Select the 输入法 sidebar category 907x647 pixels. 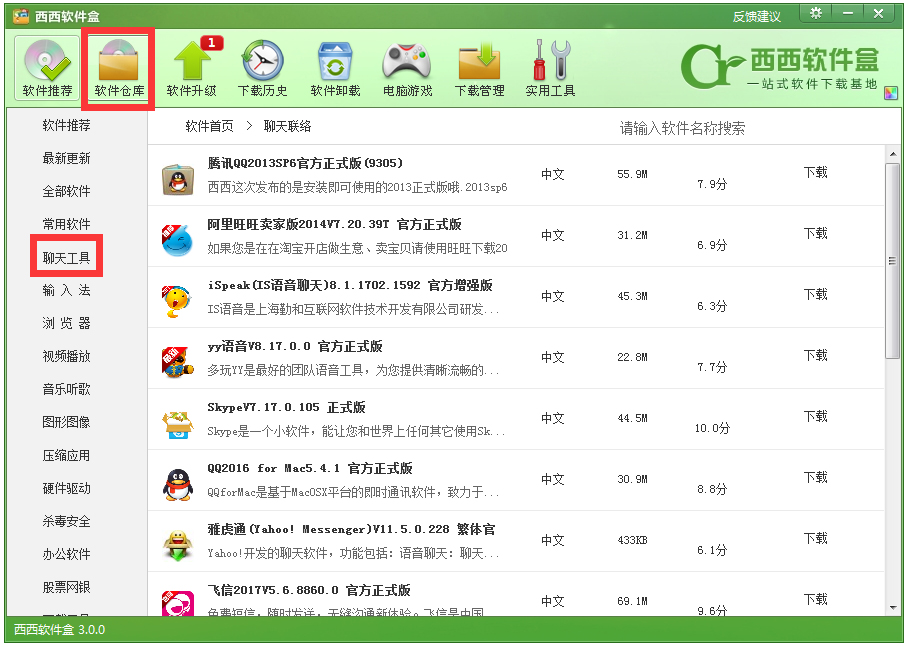click(x=66, y=290)
